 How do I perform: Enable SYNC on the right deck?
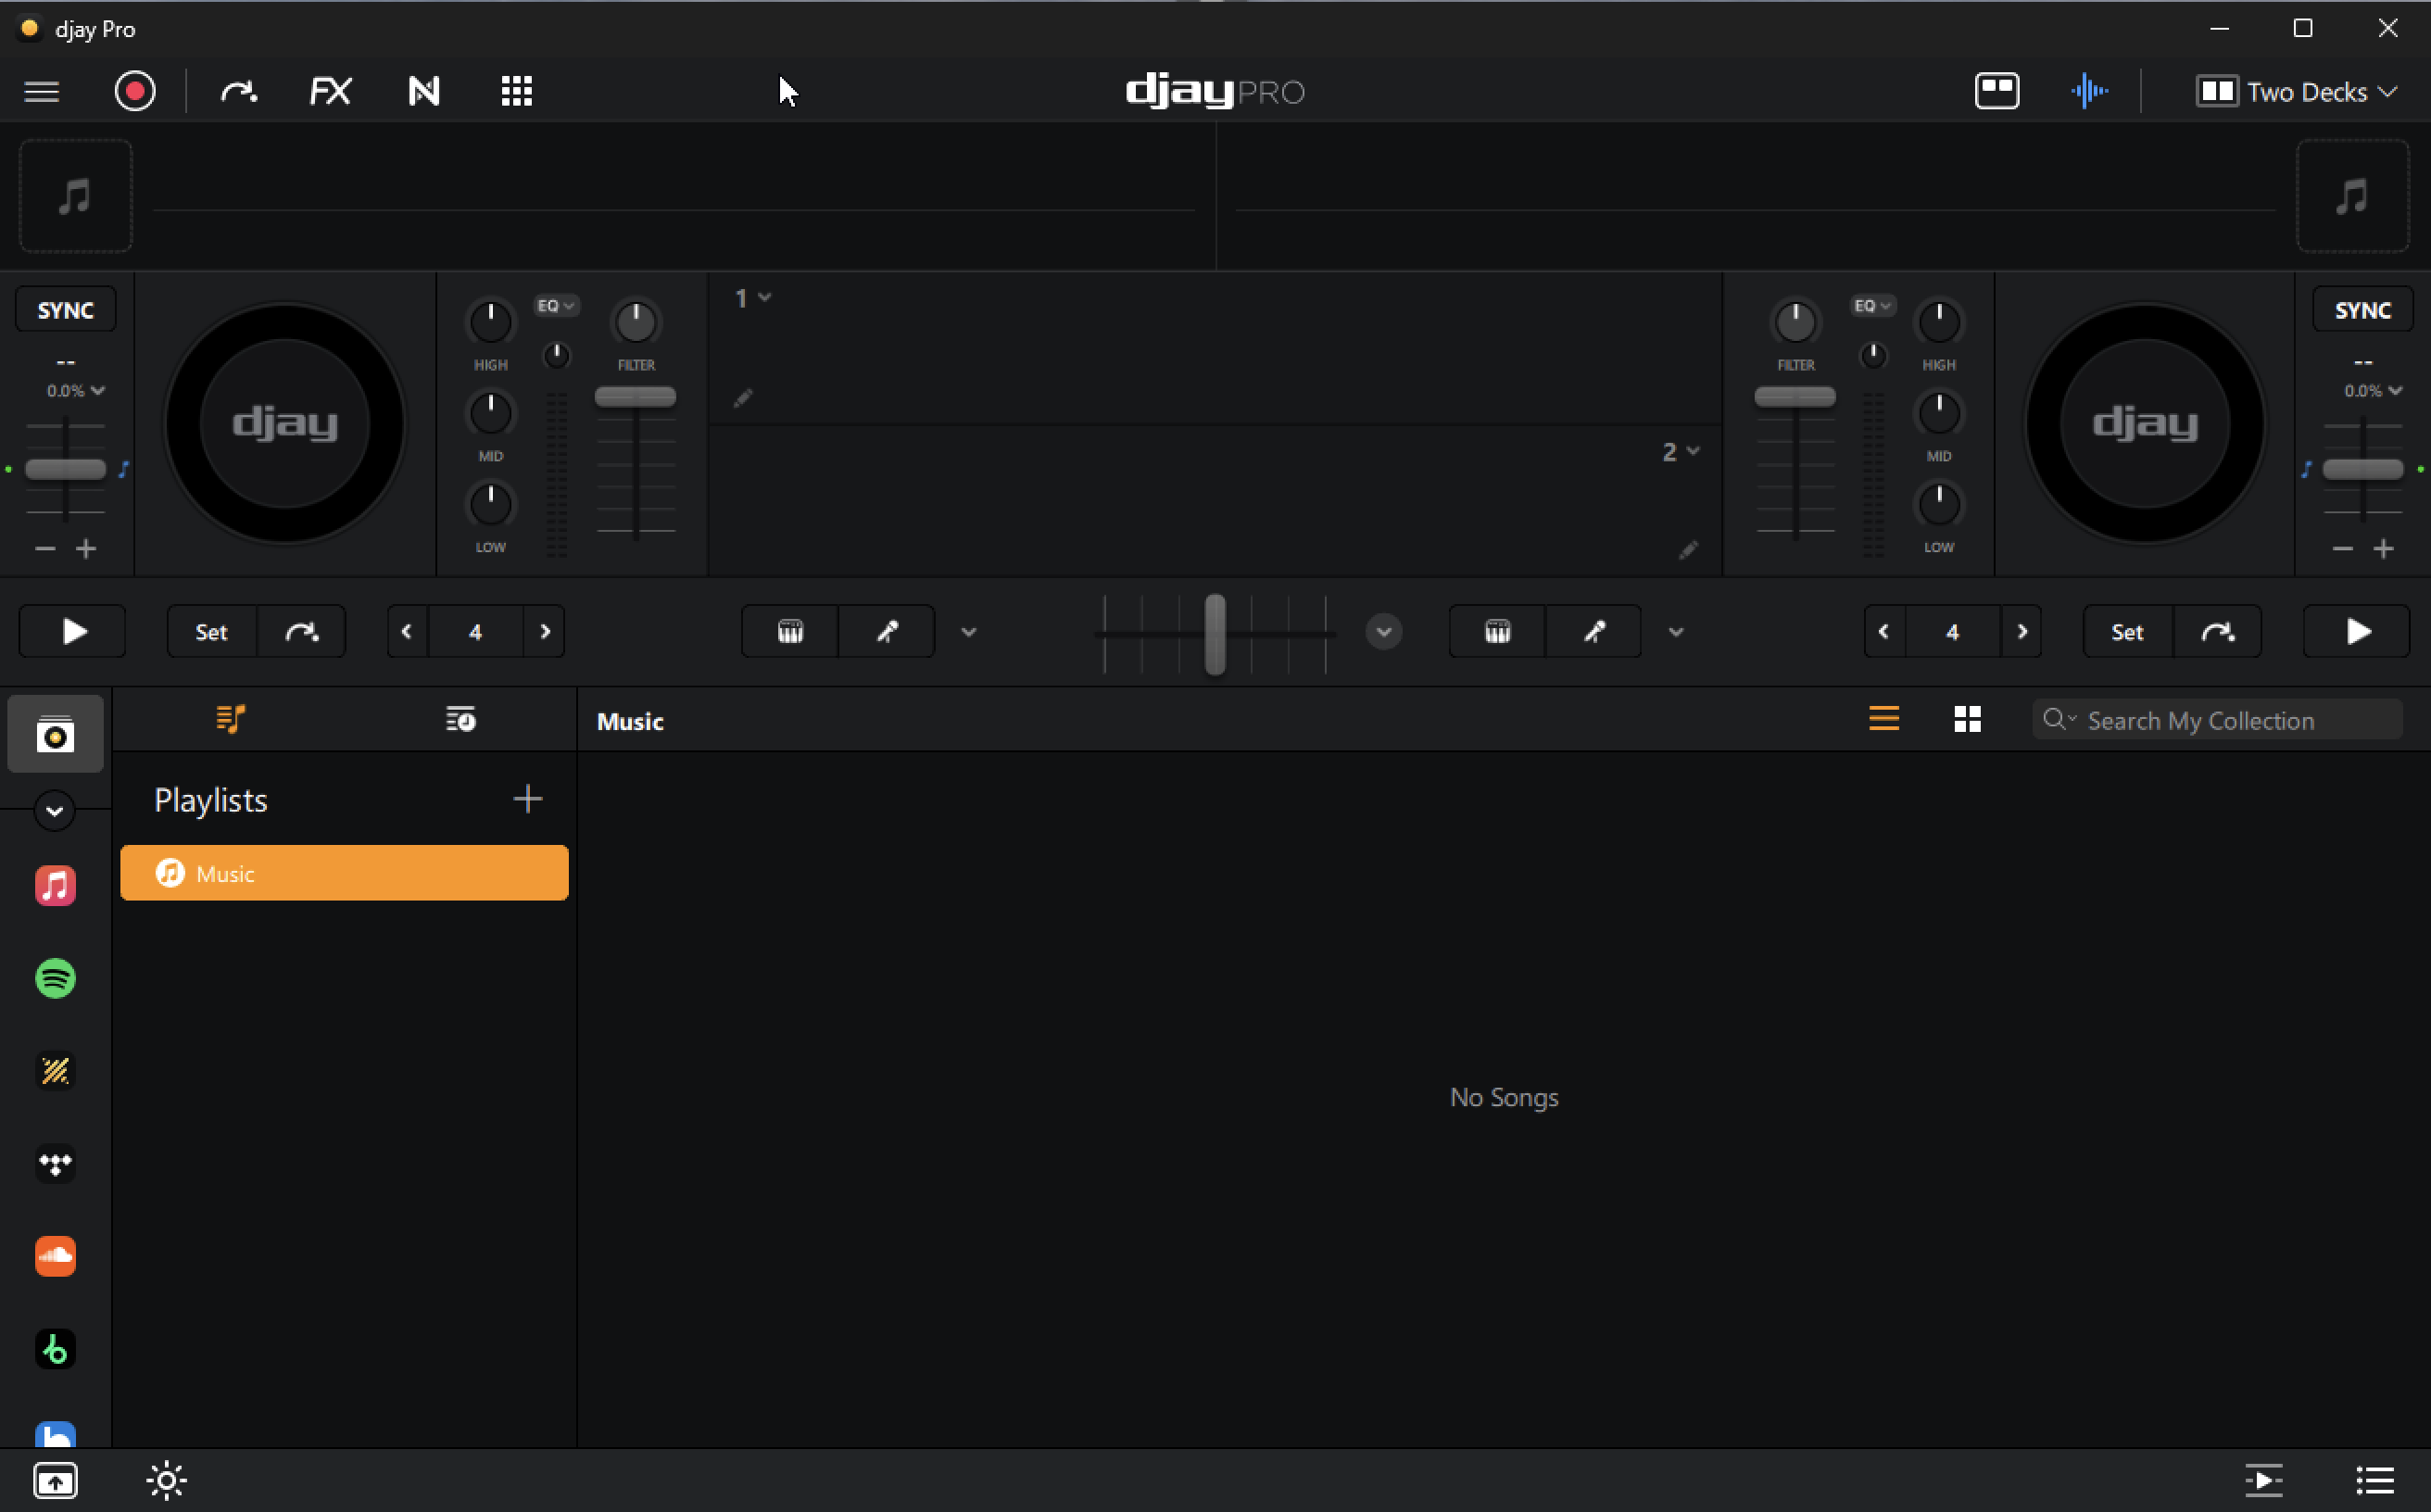tap(2362, 309)
